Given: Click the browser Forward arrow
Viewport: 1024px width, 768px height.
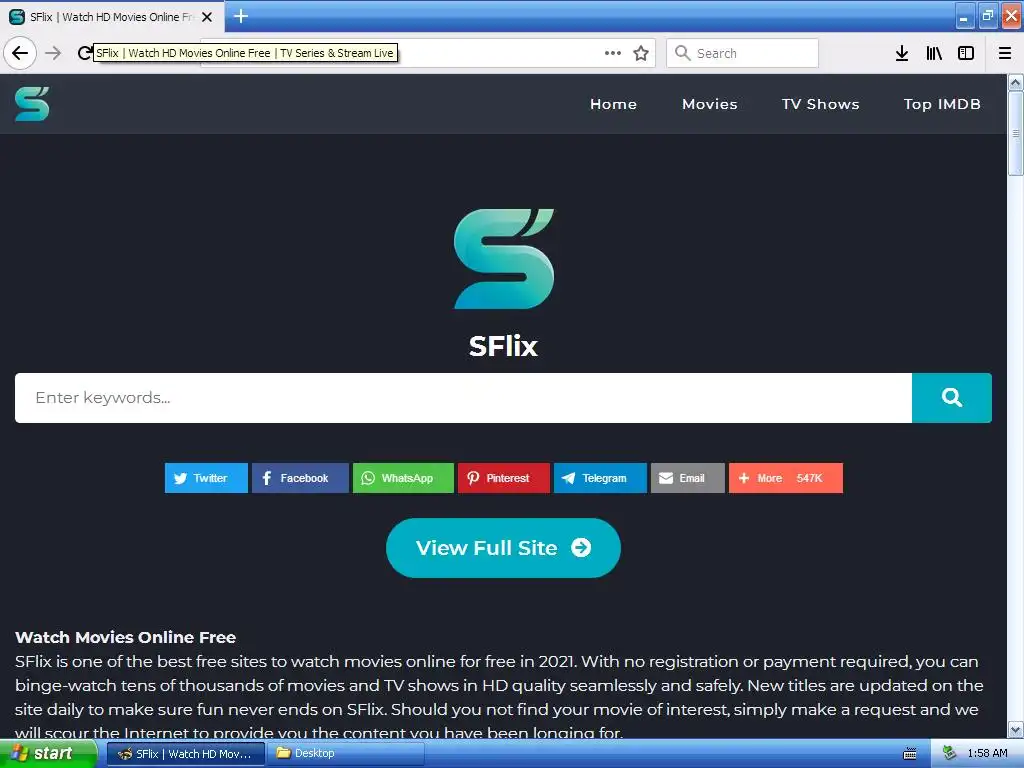Looking at the screenshot, I should 53,53.
